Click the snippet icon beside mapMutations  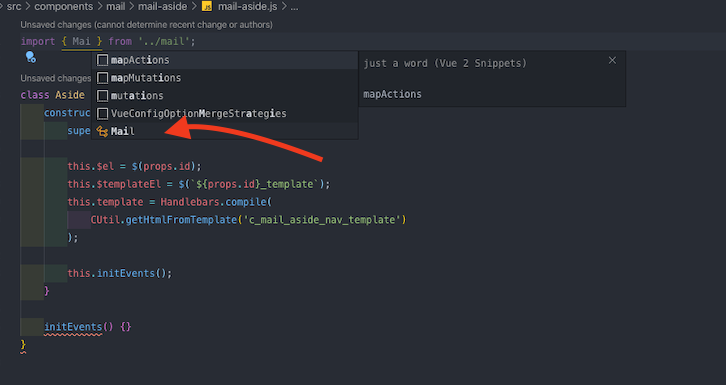pyautogui.click(x=102, y=78)
